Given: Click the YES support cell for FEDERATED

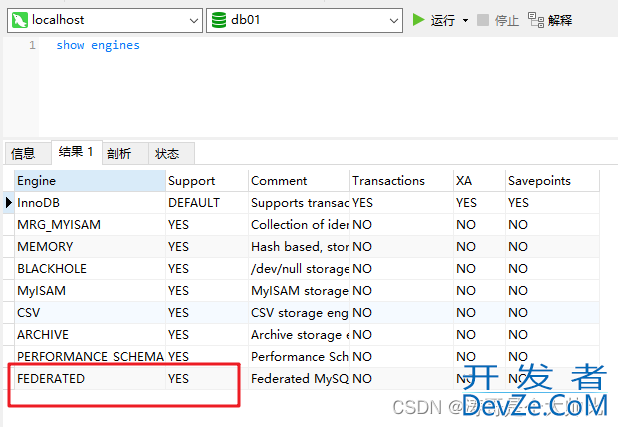Looking at the screenshot, I should coord(207,379).
